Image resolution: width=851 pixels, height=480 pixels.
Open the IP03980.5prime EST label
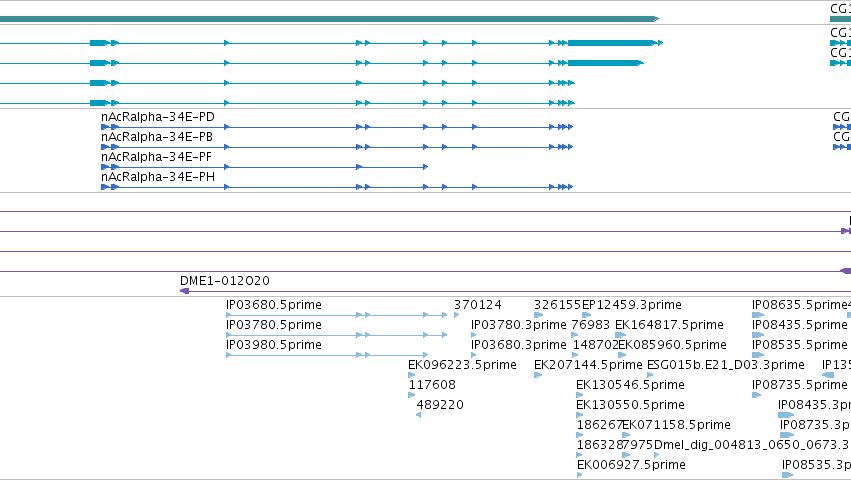pyautogui.click(x=274, y=345)
